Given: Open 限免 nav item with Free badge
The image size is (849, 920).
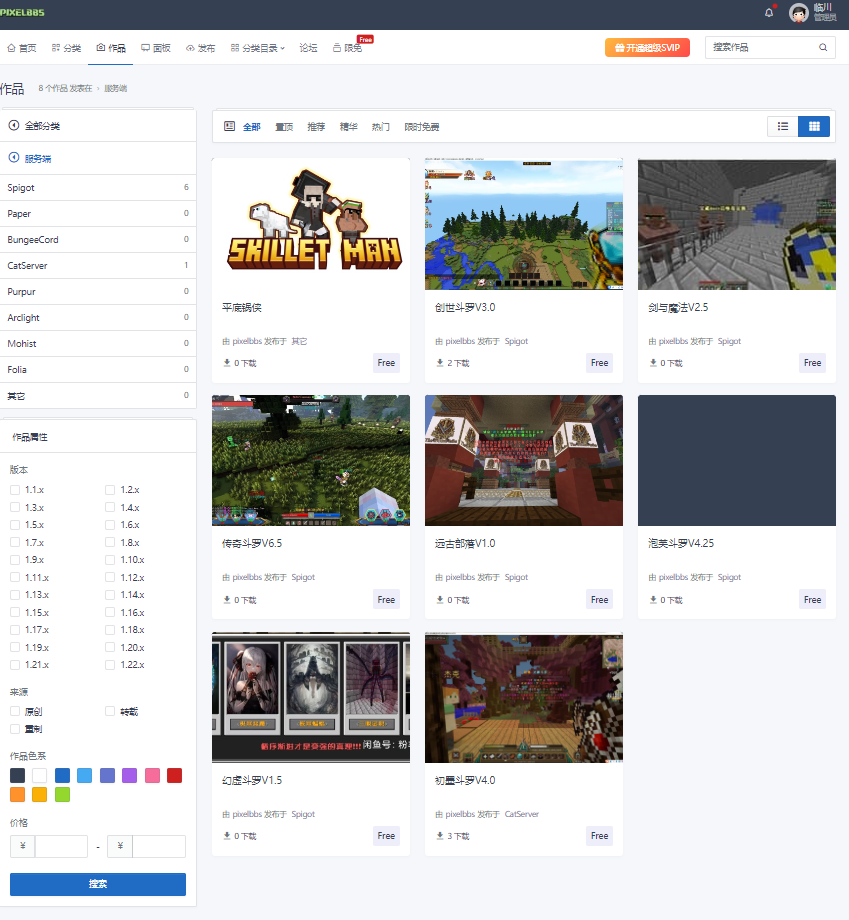Looking at the screenshot, I should [x=347, y=48].
